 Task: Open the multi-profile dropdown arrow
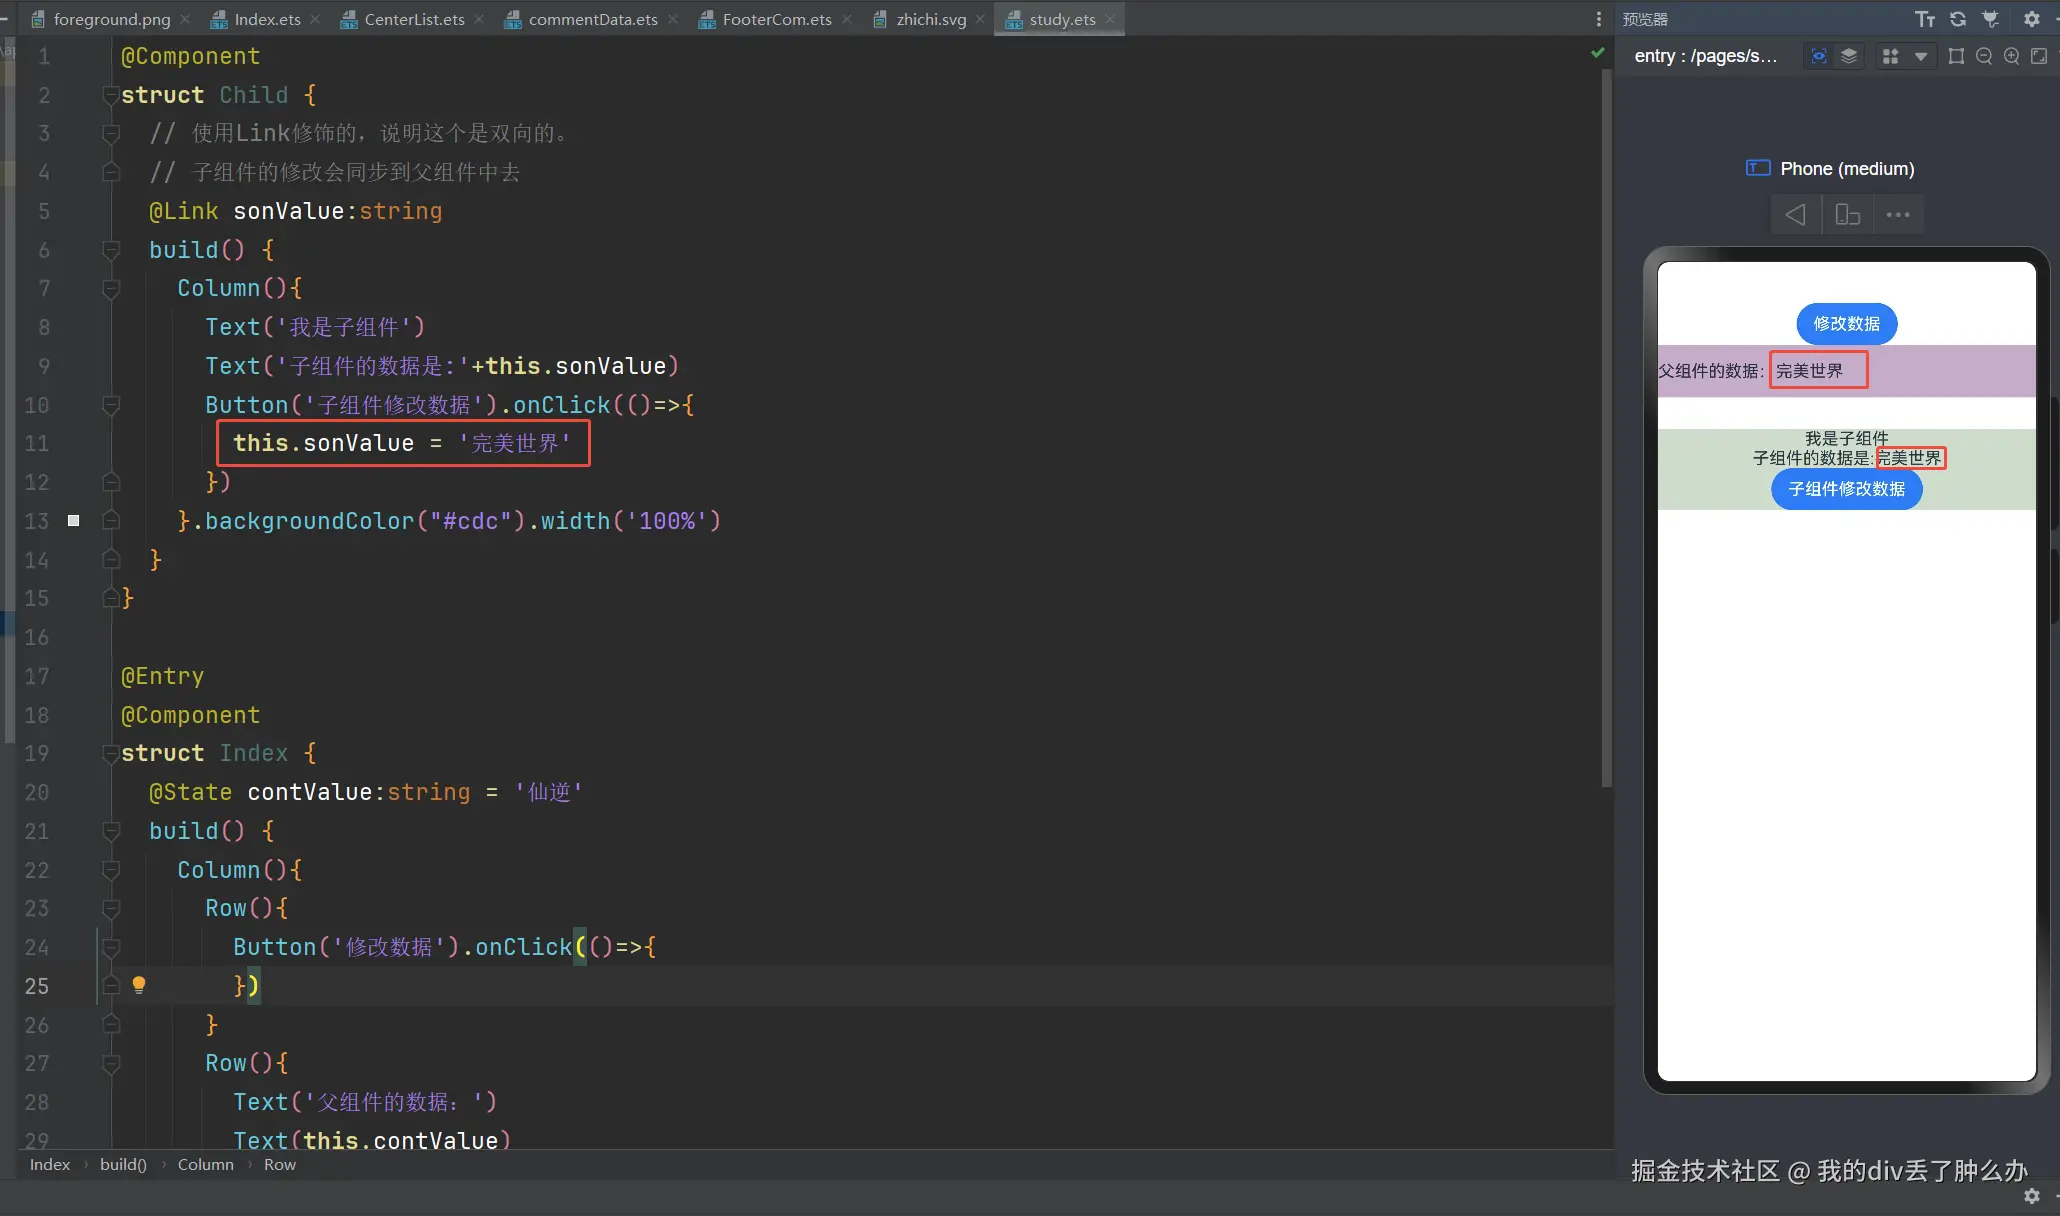[x=1921, y=56]
